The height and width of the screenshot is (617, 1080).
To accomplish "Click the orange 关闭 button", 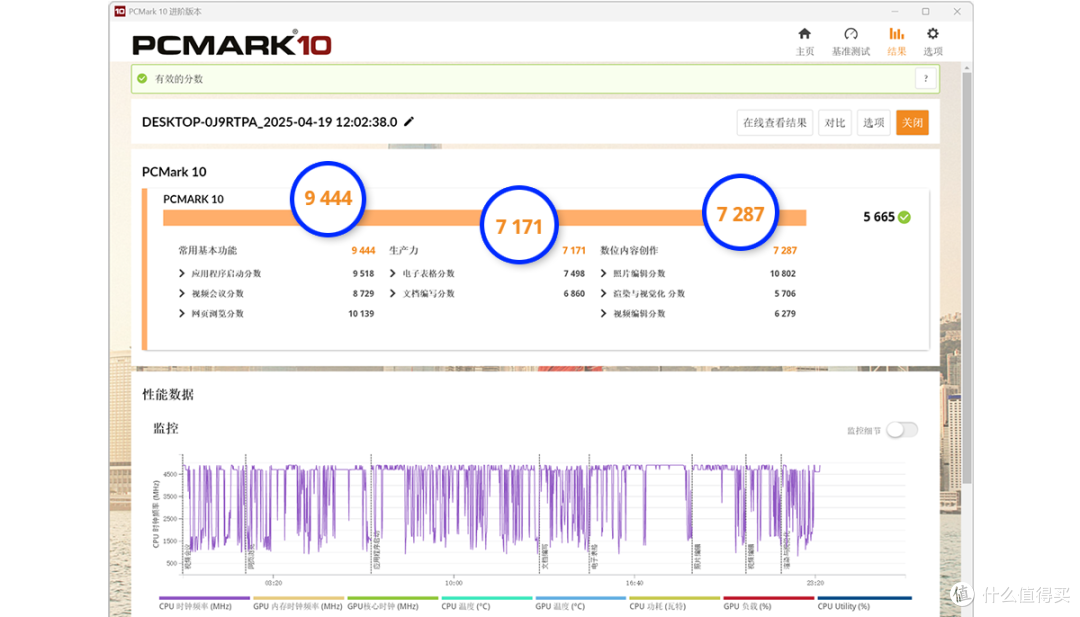I will (x=912, y=123).
